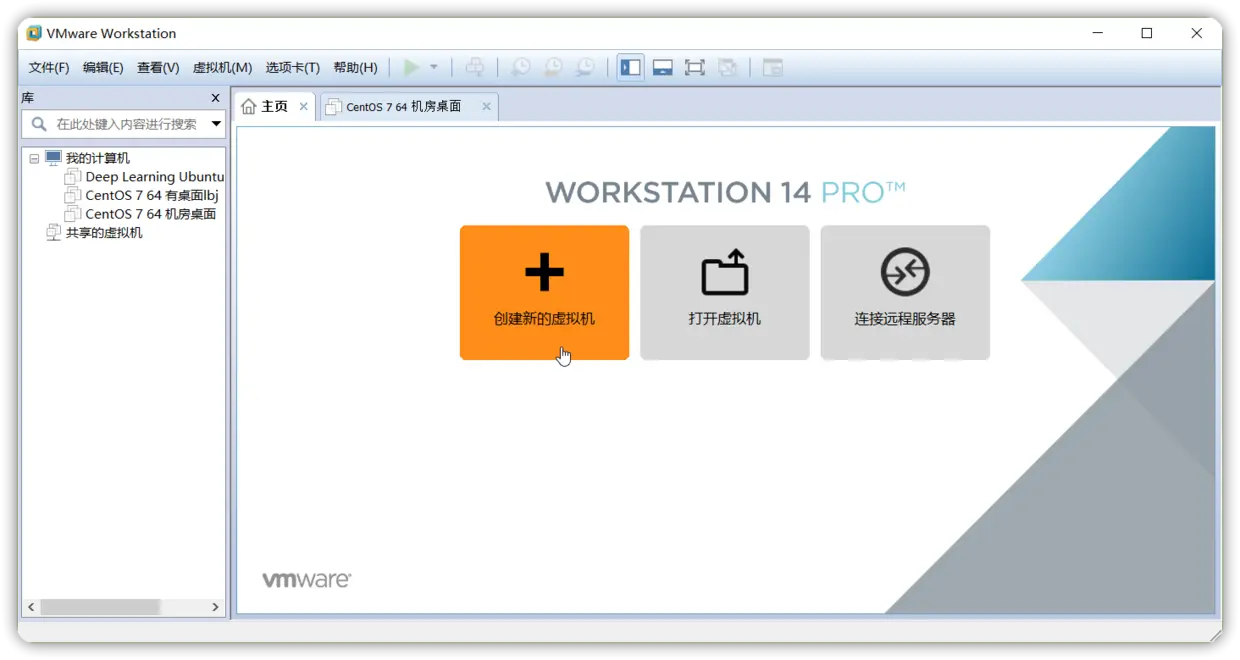Image resolution: width=1240 pixels, height=660 pixels.
Task: Open the library search dropdown arrow
Action: [216, 124]
